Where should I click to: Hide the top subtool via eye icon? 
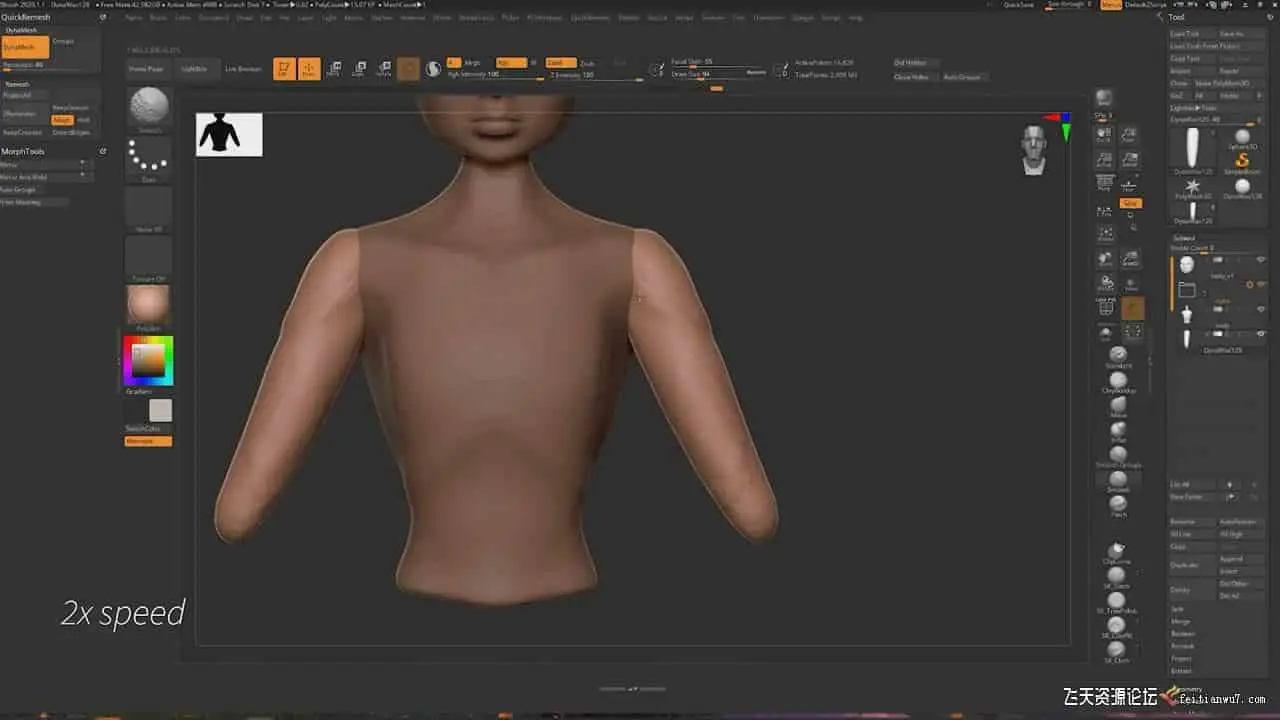tap(1261, 260)
